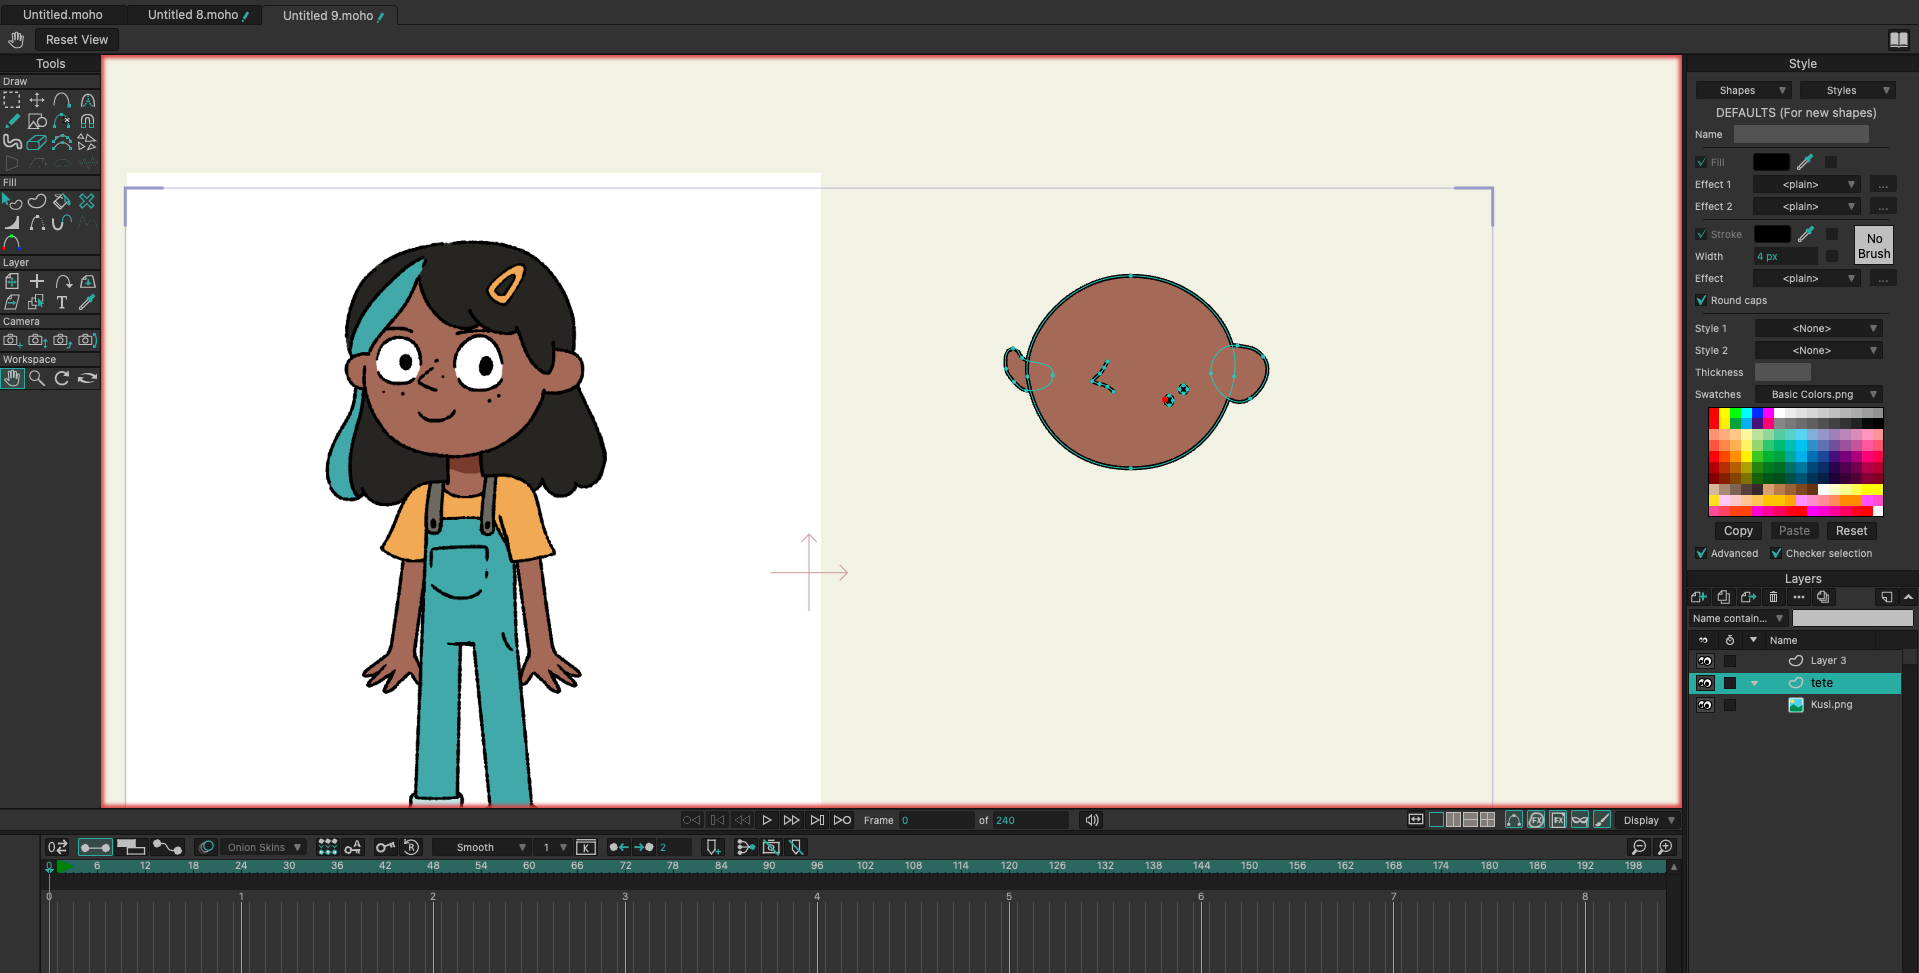Image resolution: width=1919 pixels, height=973 pixels.
Task: Hide the Kusi.png layer
Action: [x=1705, y=705]
